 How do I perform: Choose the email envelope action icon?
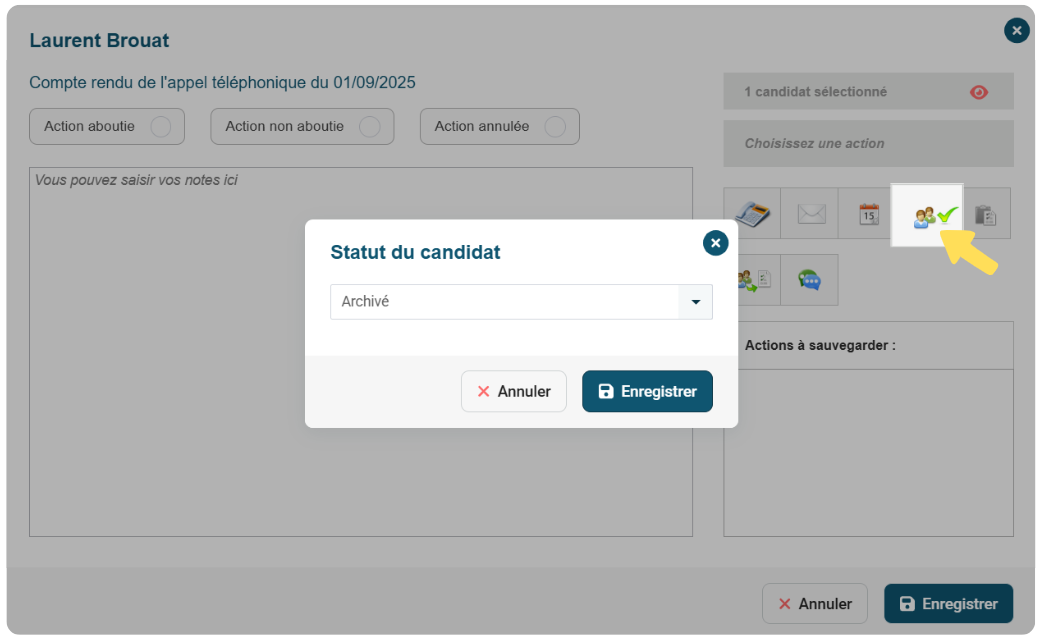click(811, 213)
